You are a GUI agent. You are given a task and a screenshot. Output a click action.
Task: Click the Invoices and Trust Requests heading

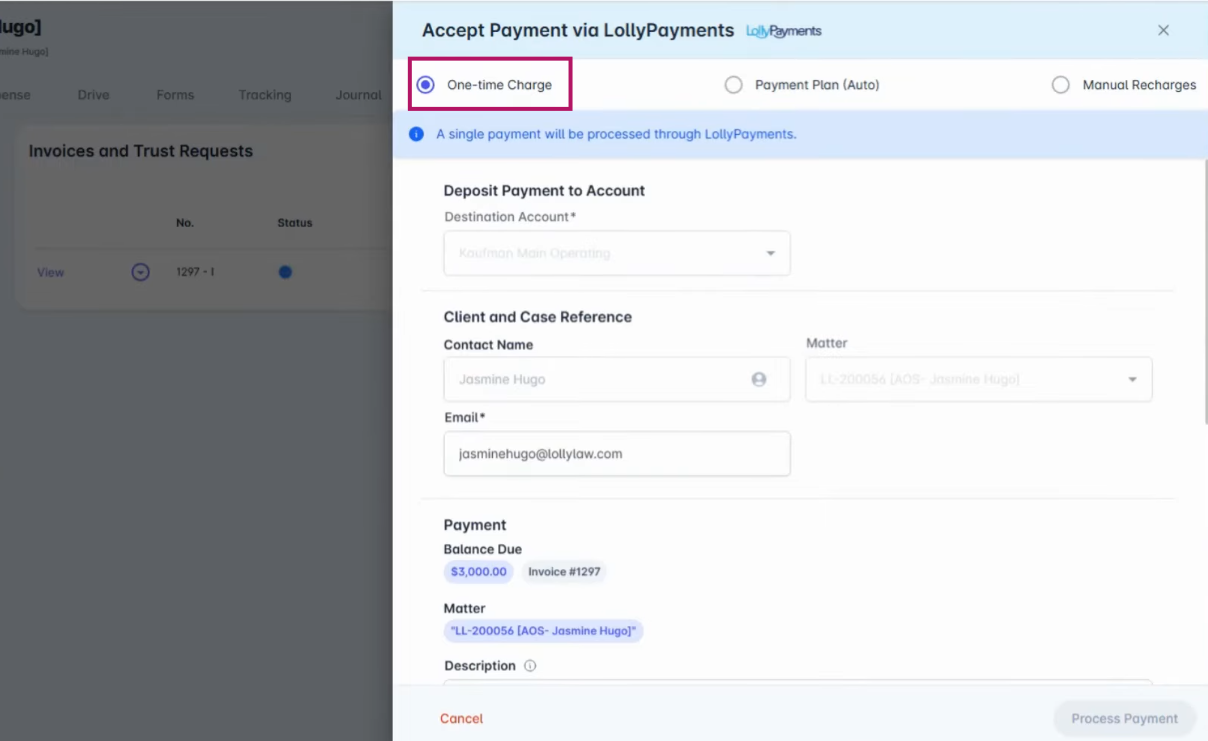141,151
